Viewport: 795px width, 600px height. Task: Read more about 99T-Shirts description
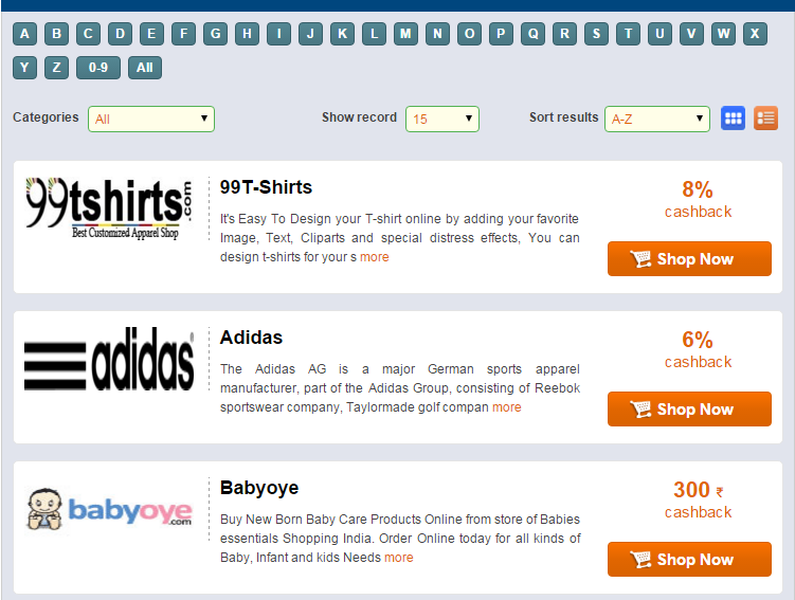coord(374,257)
